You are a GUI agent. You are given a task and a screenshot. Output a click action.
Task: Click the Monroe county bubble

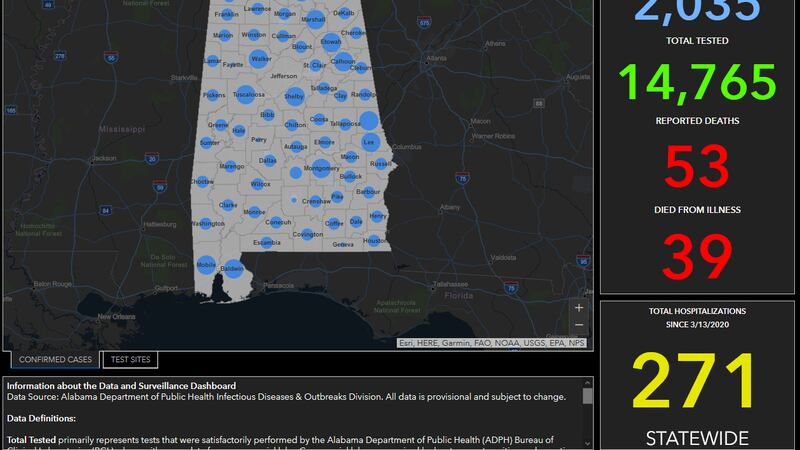coord(255,212)
